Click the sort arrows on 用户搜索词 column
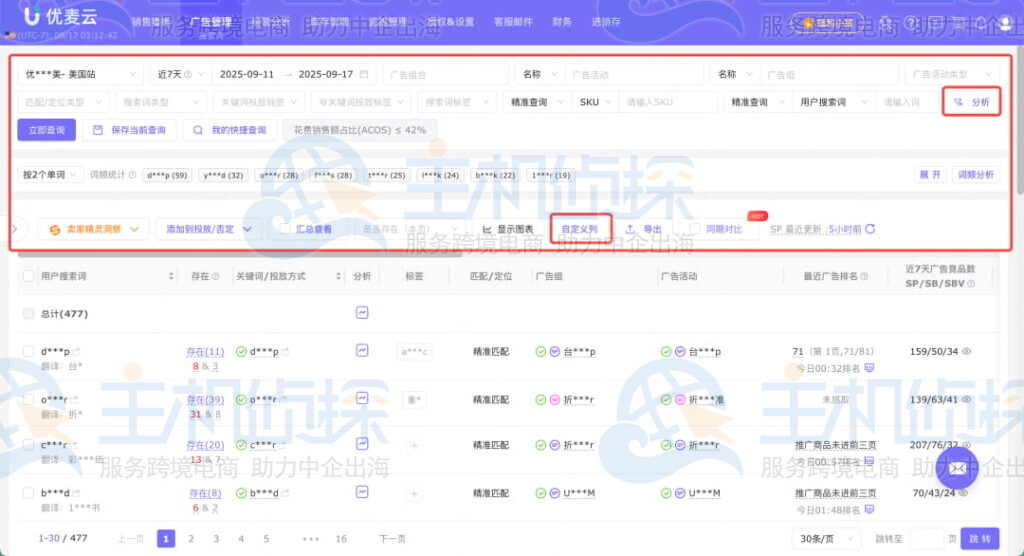This screenshot has height=556, width=1024. pyautogui.click(x=171, y=276)
